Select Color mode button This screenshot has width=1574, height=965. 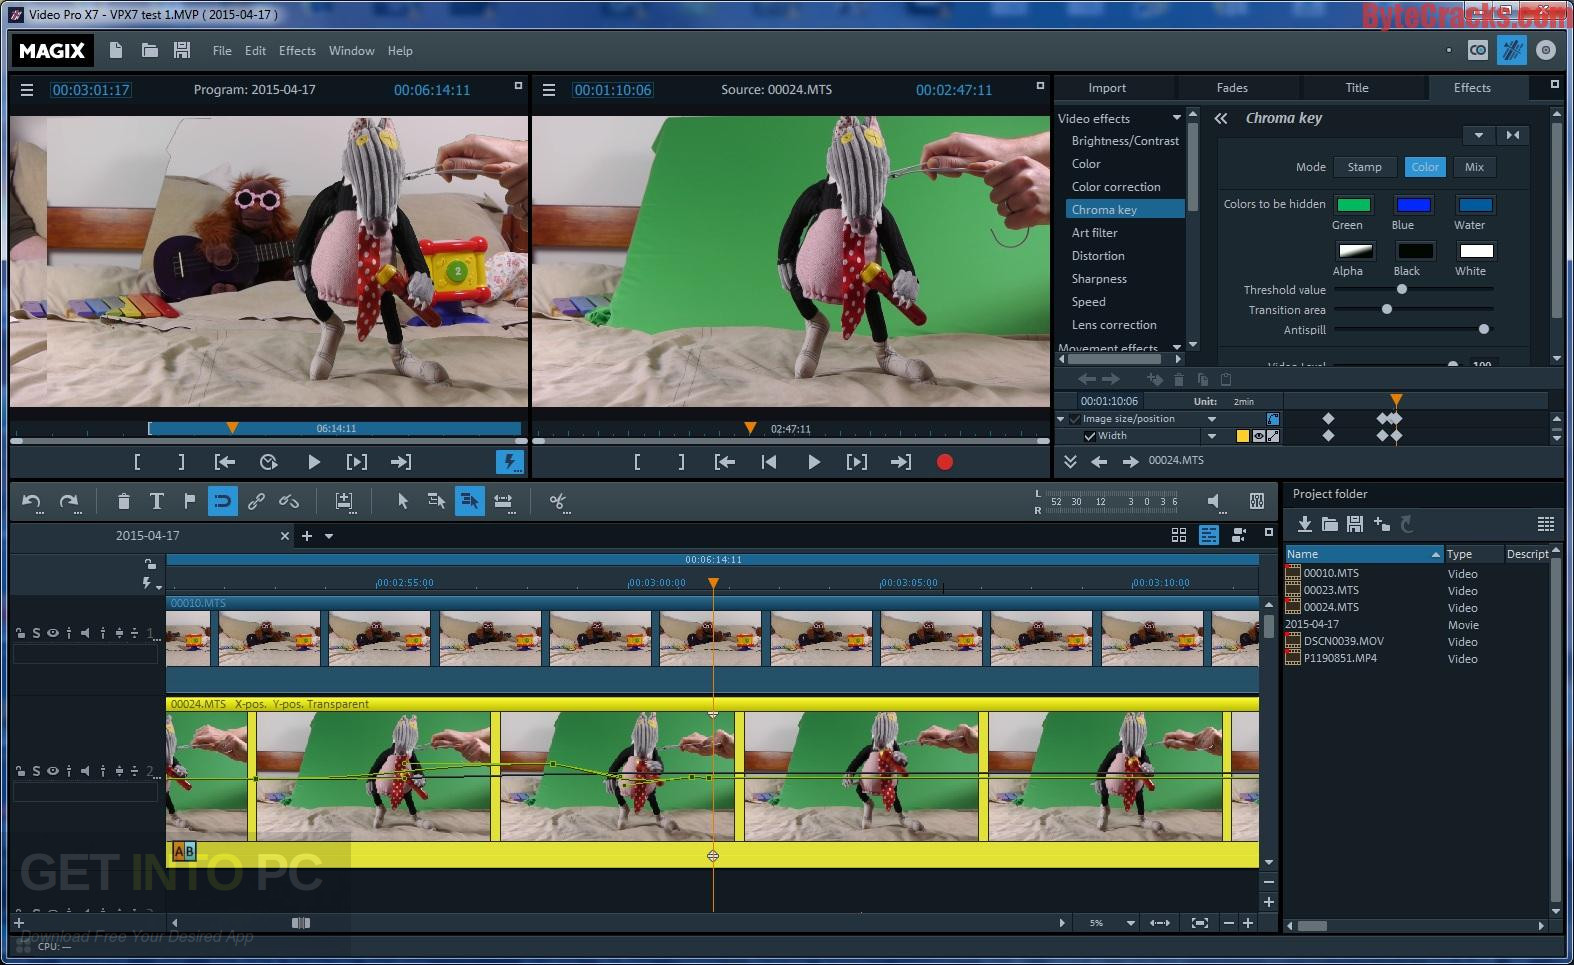pos(1425,167)
